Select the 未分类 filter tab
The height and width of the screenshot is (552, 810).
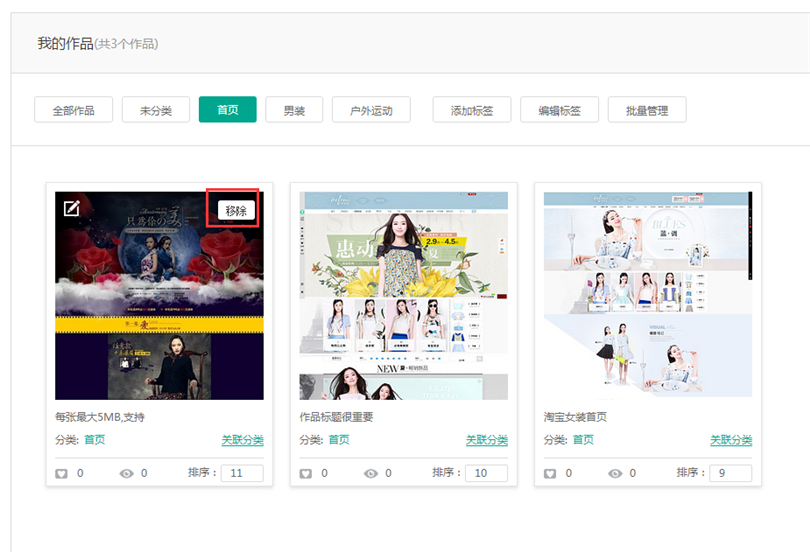pyautogui.click(x=156, y=110)
